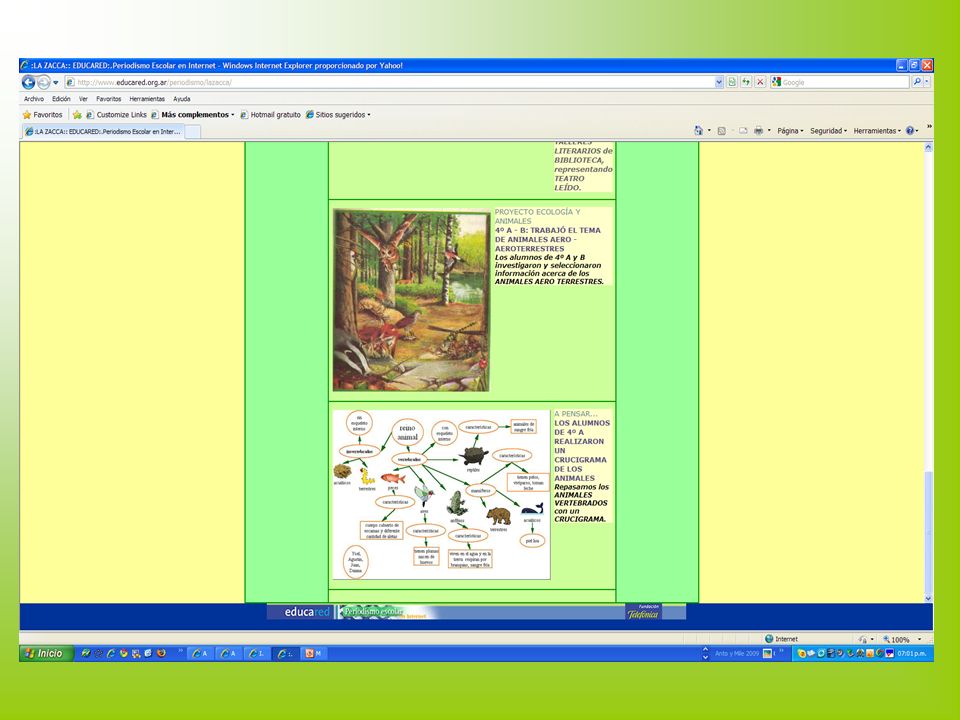Click the Fundación Telefónica logo

643,612
